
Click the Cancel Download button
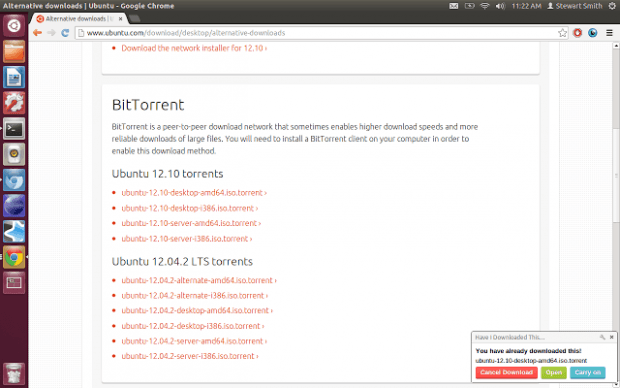tap(507, 373)
